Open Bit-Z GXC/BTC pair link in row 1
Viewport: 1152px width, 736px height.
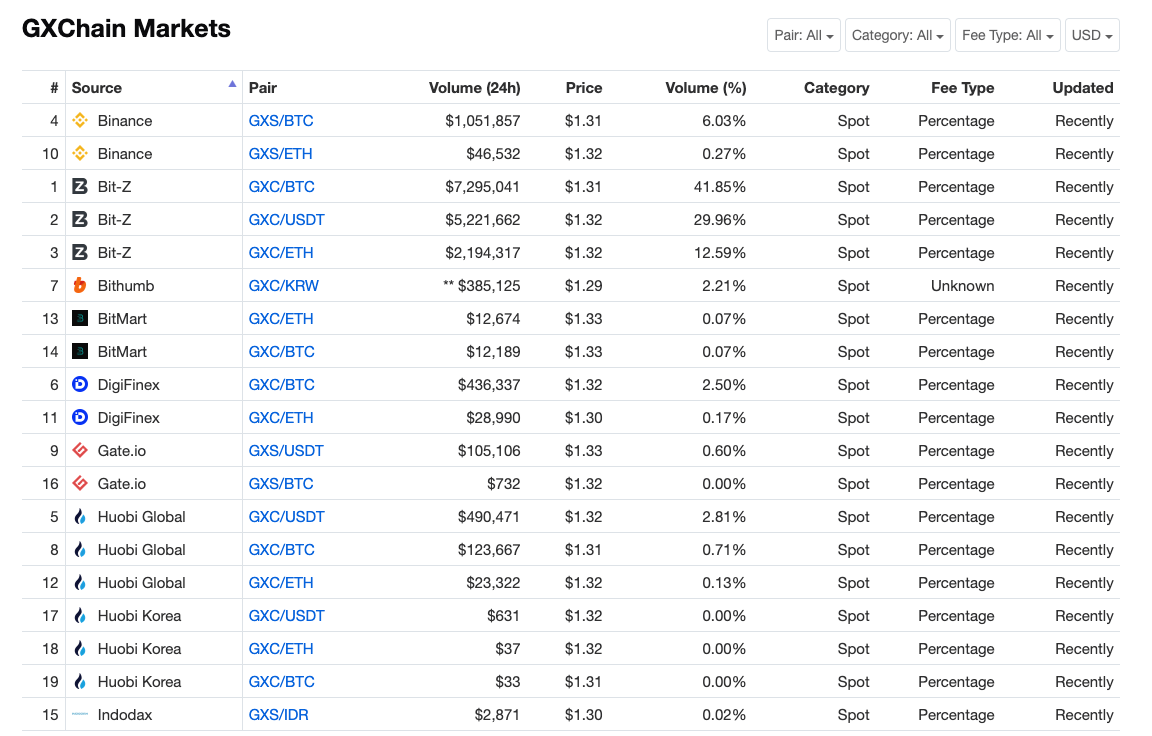[x=281, y=187]
